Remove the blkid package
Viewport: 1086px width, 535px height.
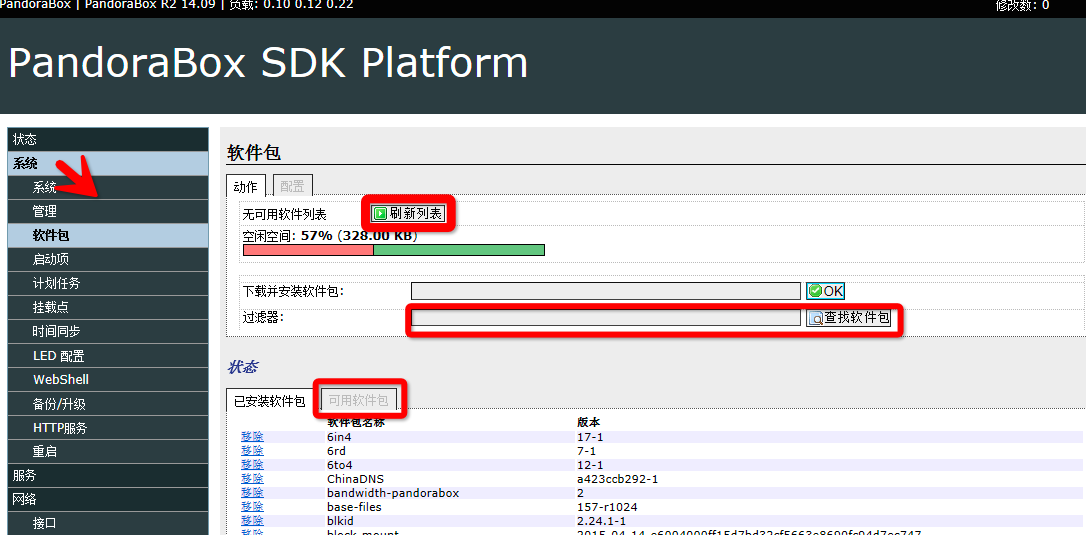tap(252, 520)
